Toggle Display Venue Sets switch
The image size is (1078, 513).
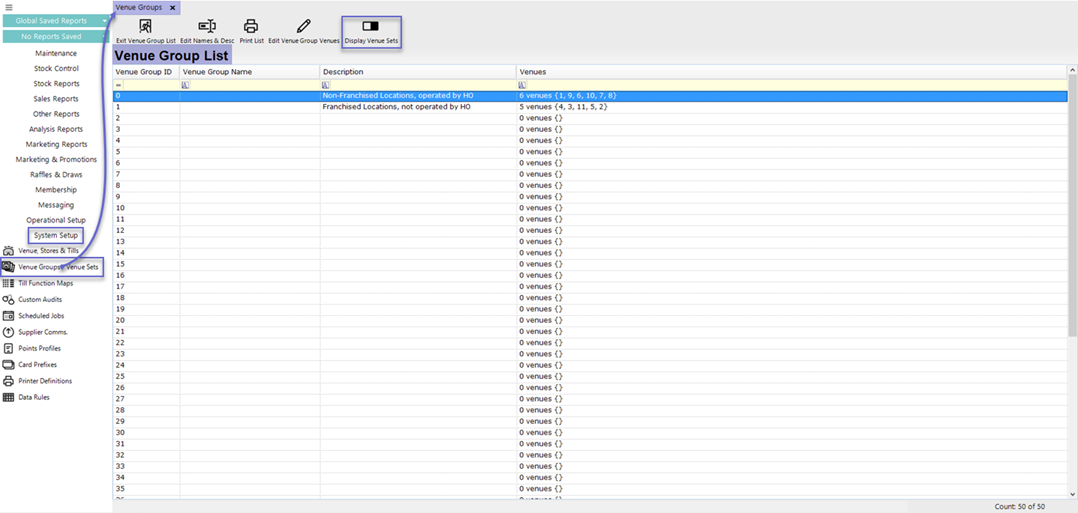[x=371, y=27]
